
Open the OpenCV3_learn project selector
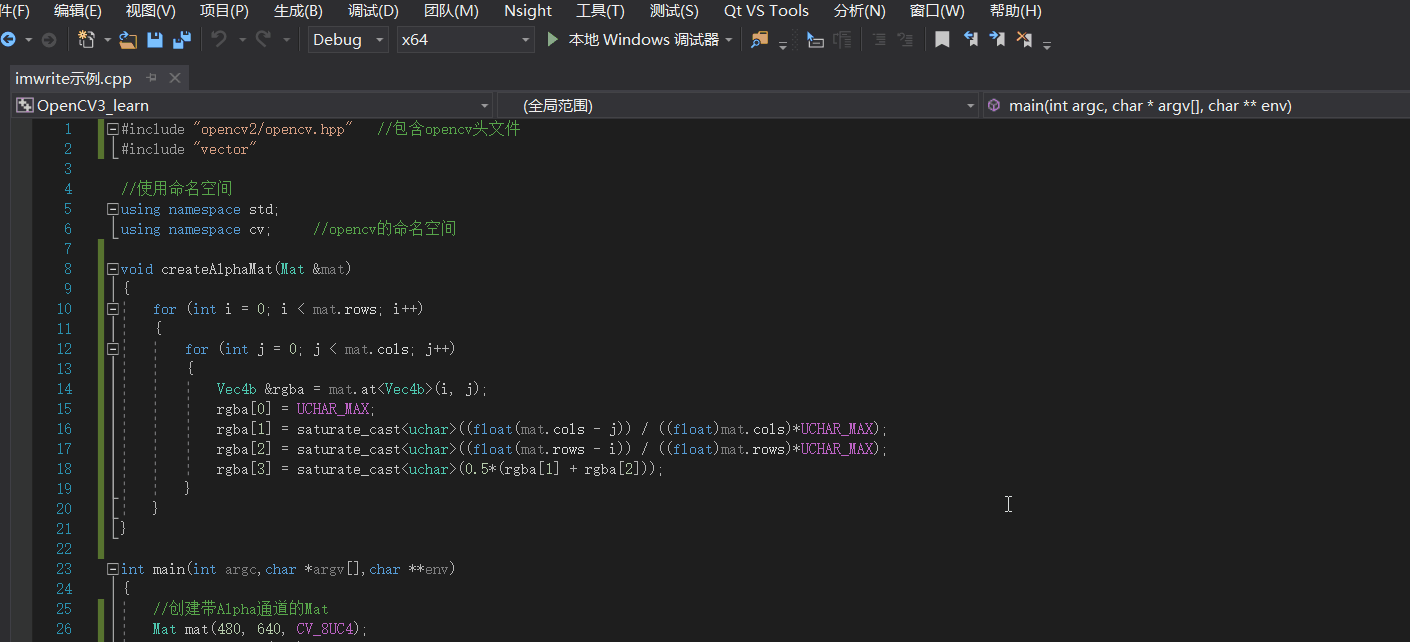point(250,104)
